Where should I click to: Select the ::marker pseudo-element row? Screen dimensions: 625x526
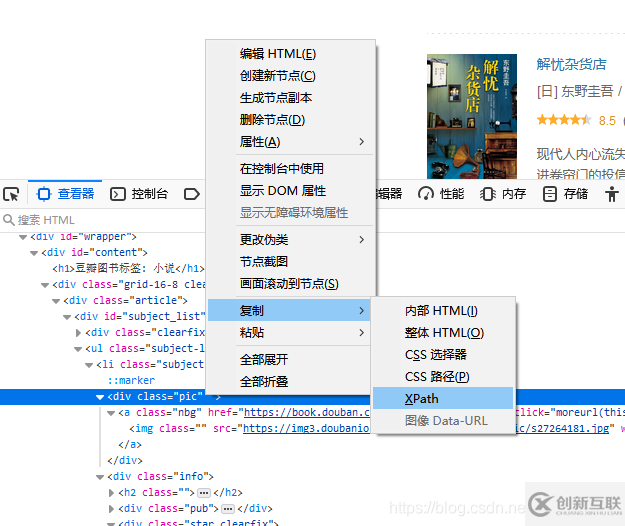pos(131,381)
